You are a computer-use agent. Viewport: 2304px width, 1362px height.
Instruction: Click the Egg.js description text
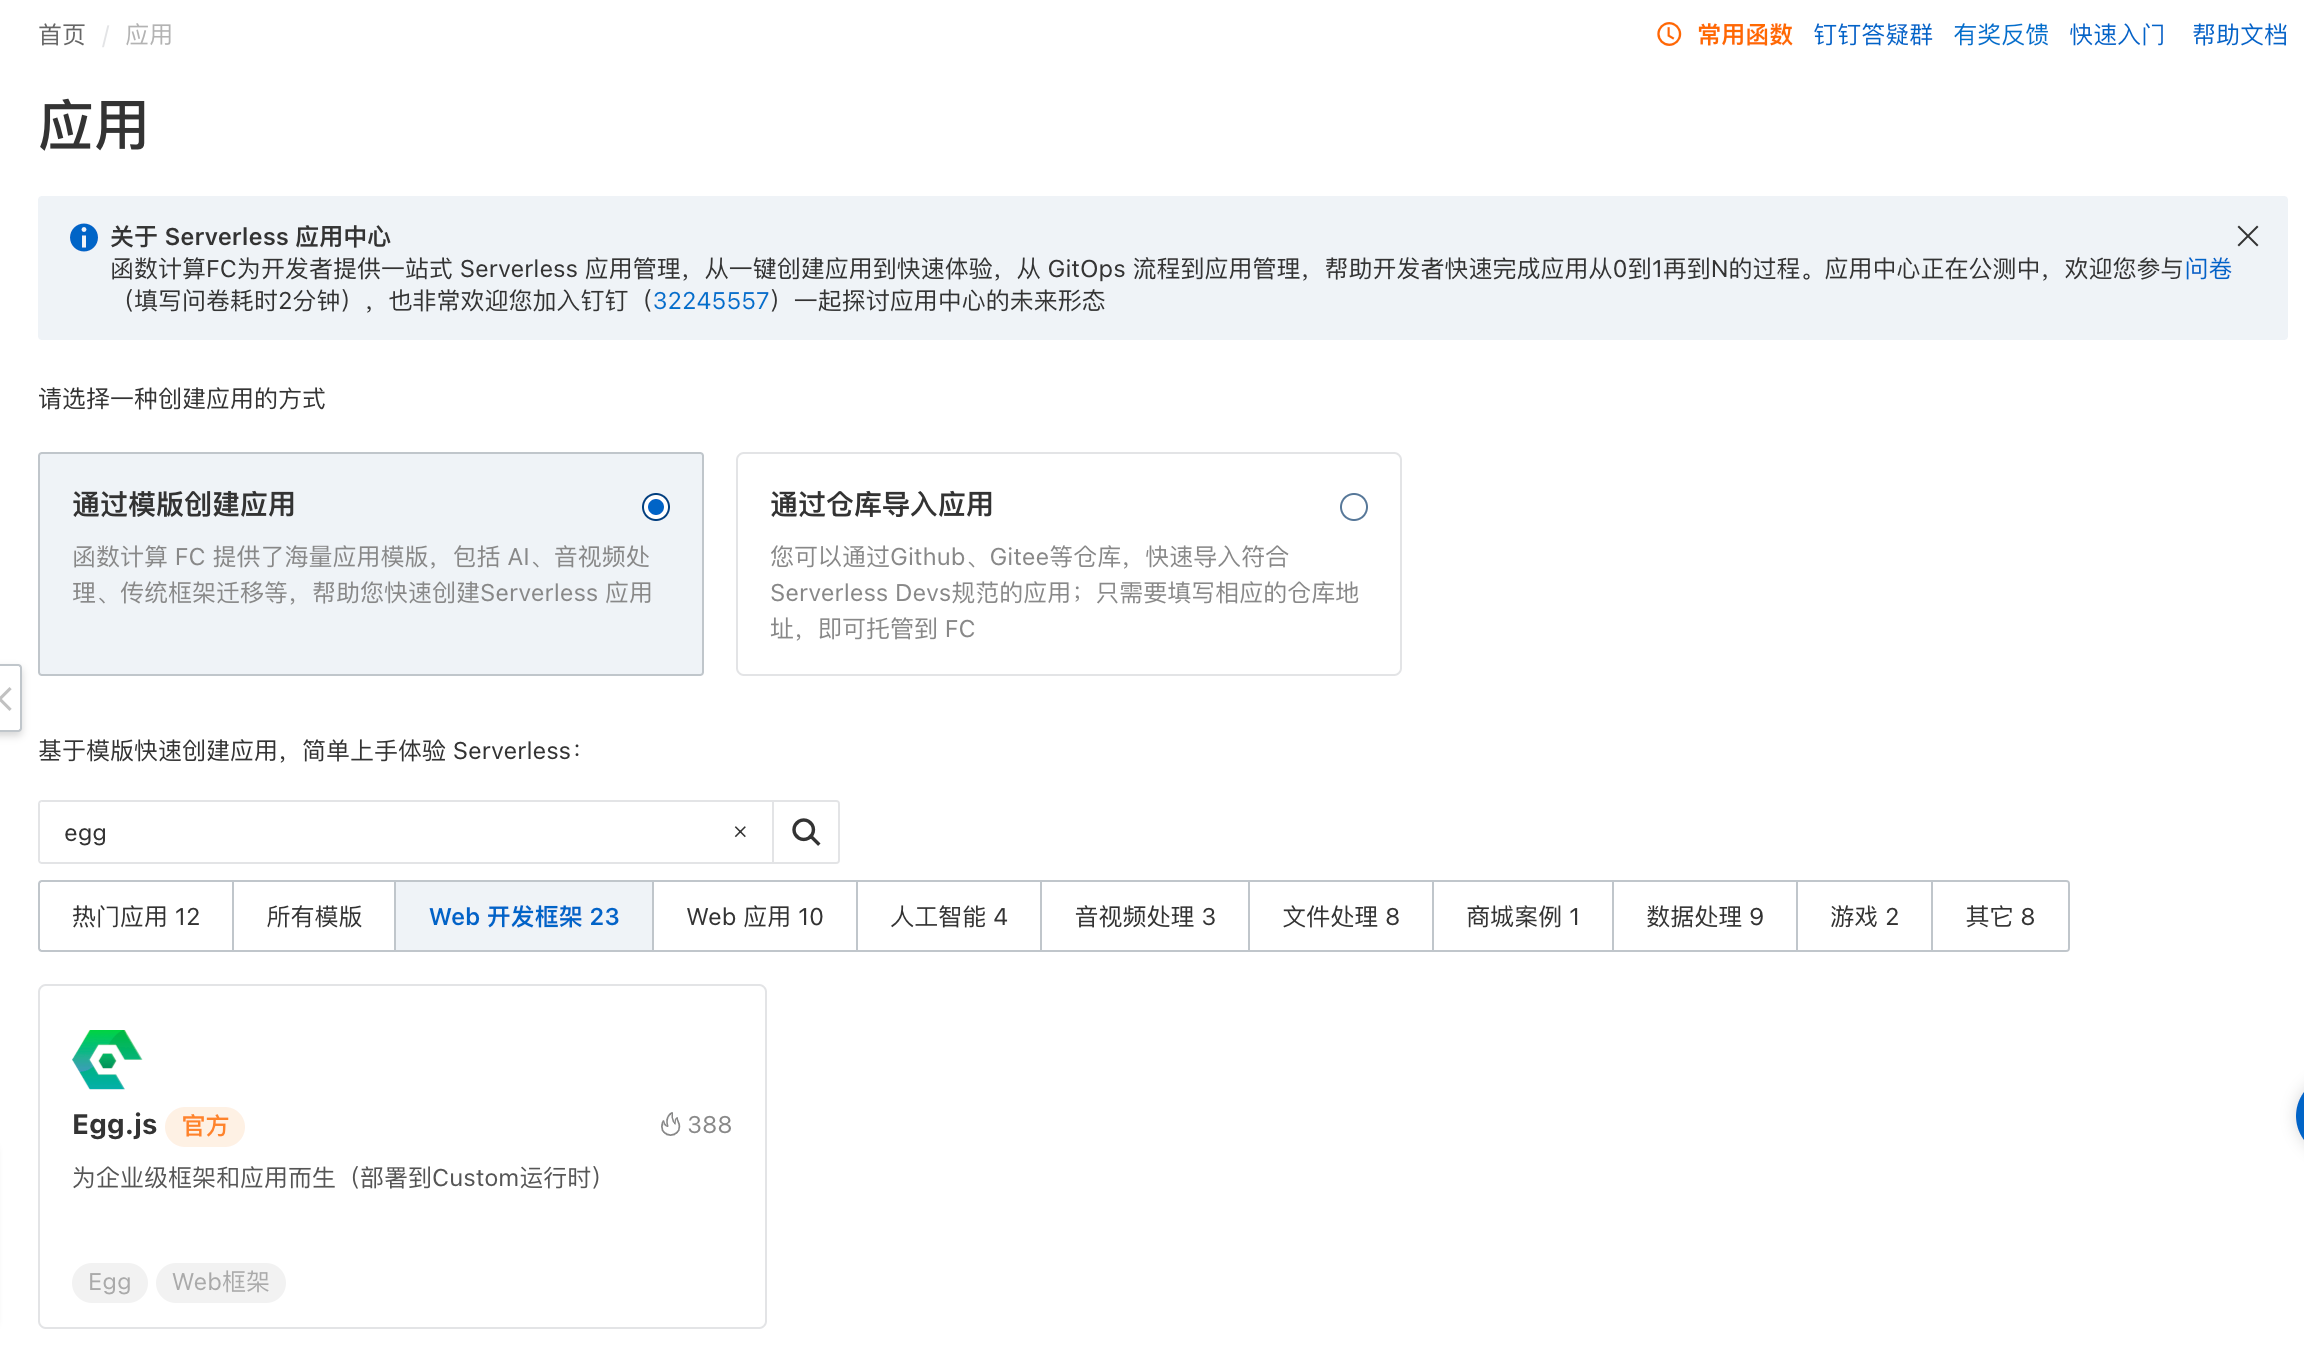(x=337, y=1178)
